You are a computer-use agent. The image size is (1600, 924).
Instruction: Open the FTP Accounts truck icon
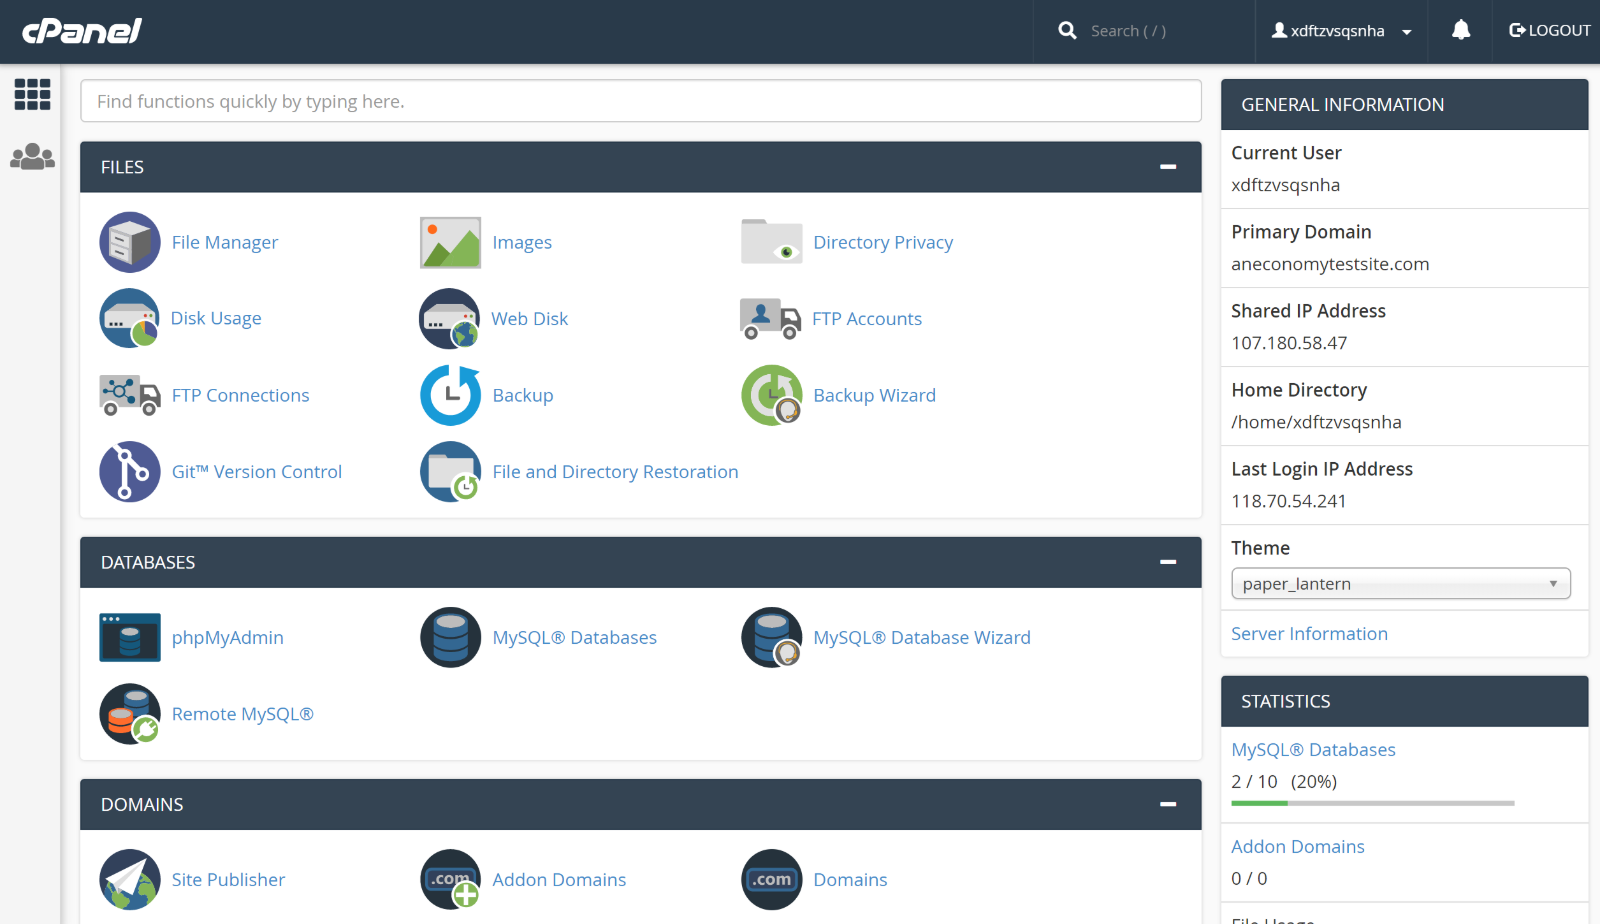[x=770, y=318]
